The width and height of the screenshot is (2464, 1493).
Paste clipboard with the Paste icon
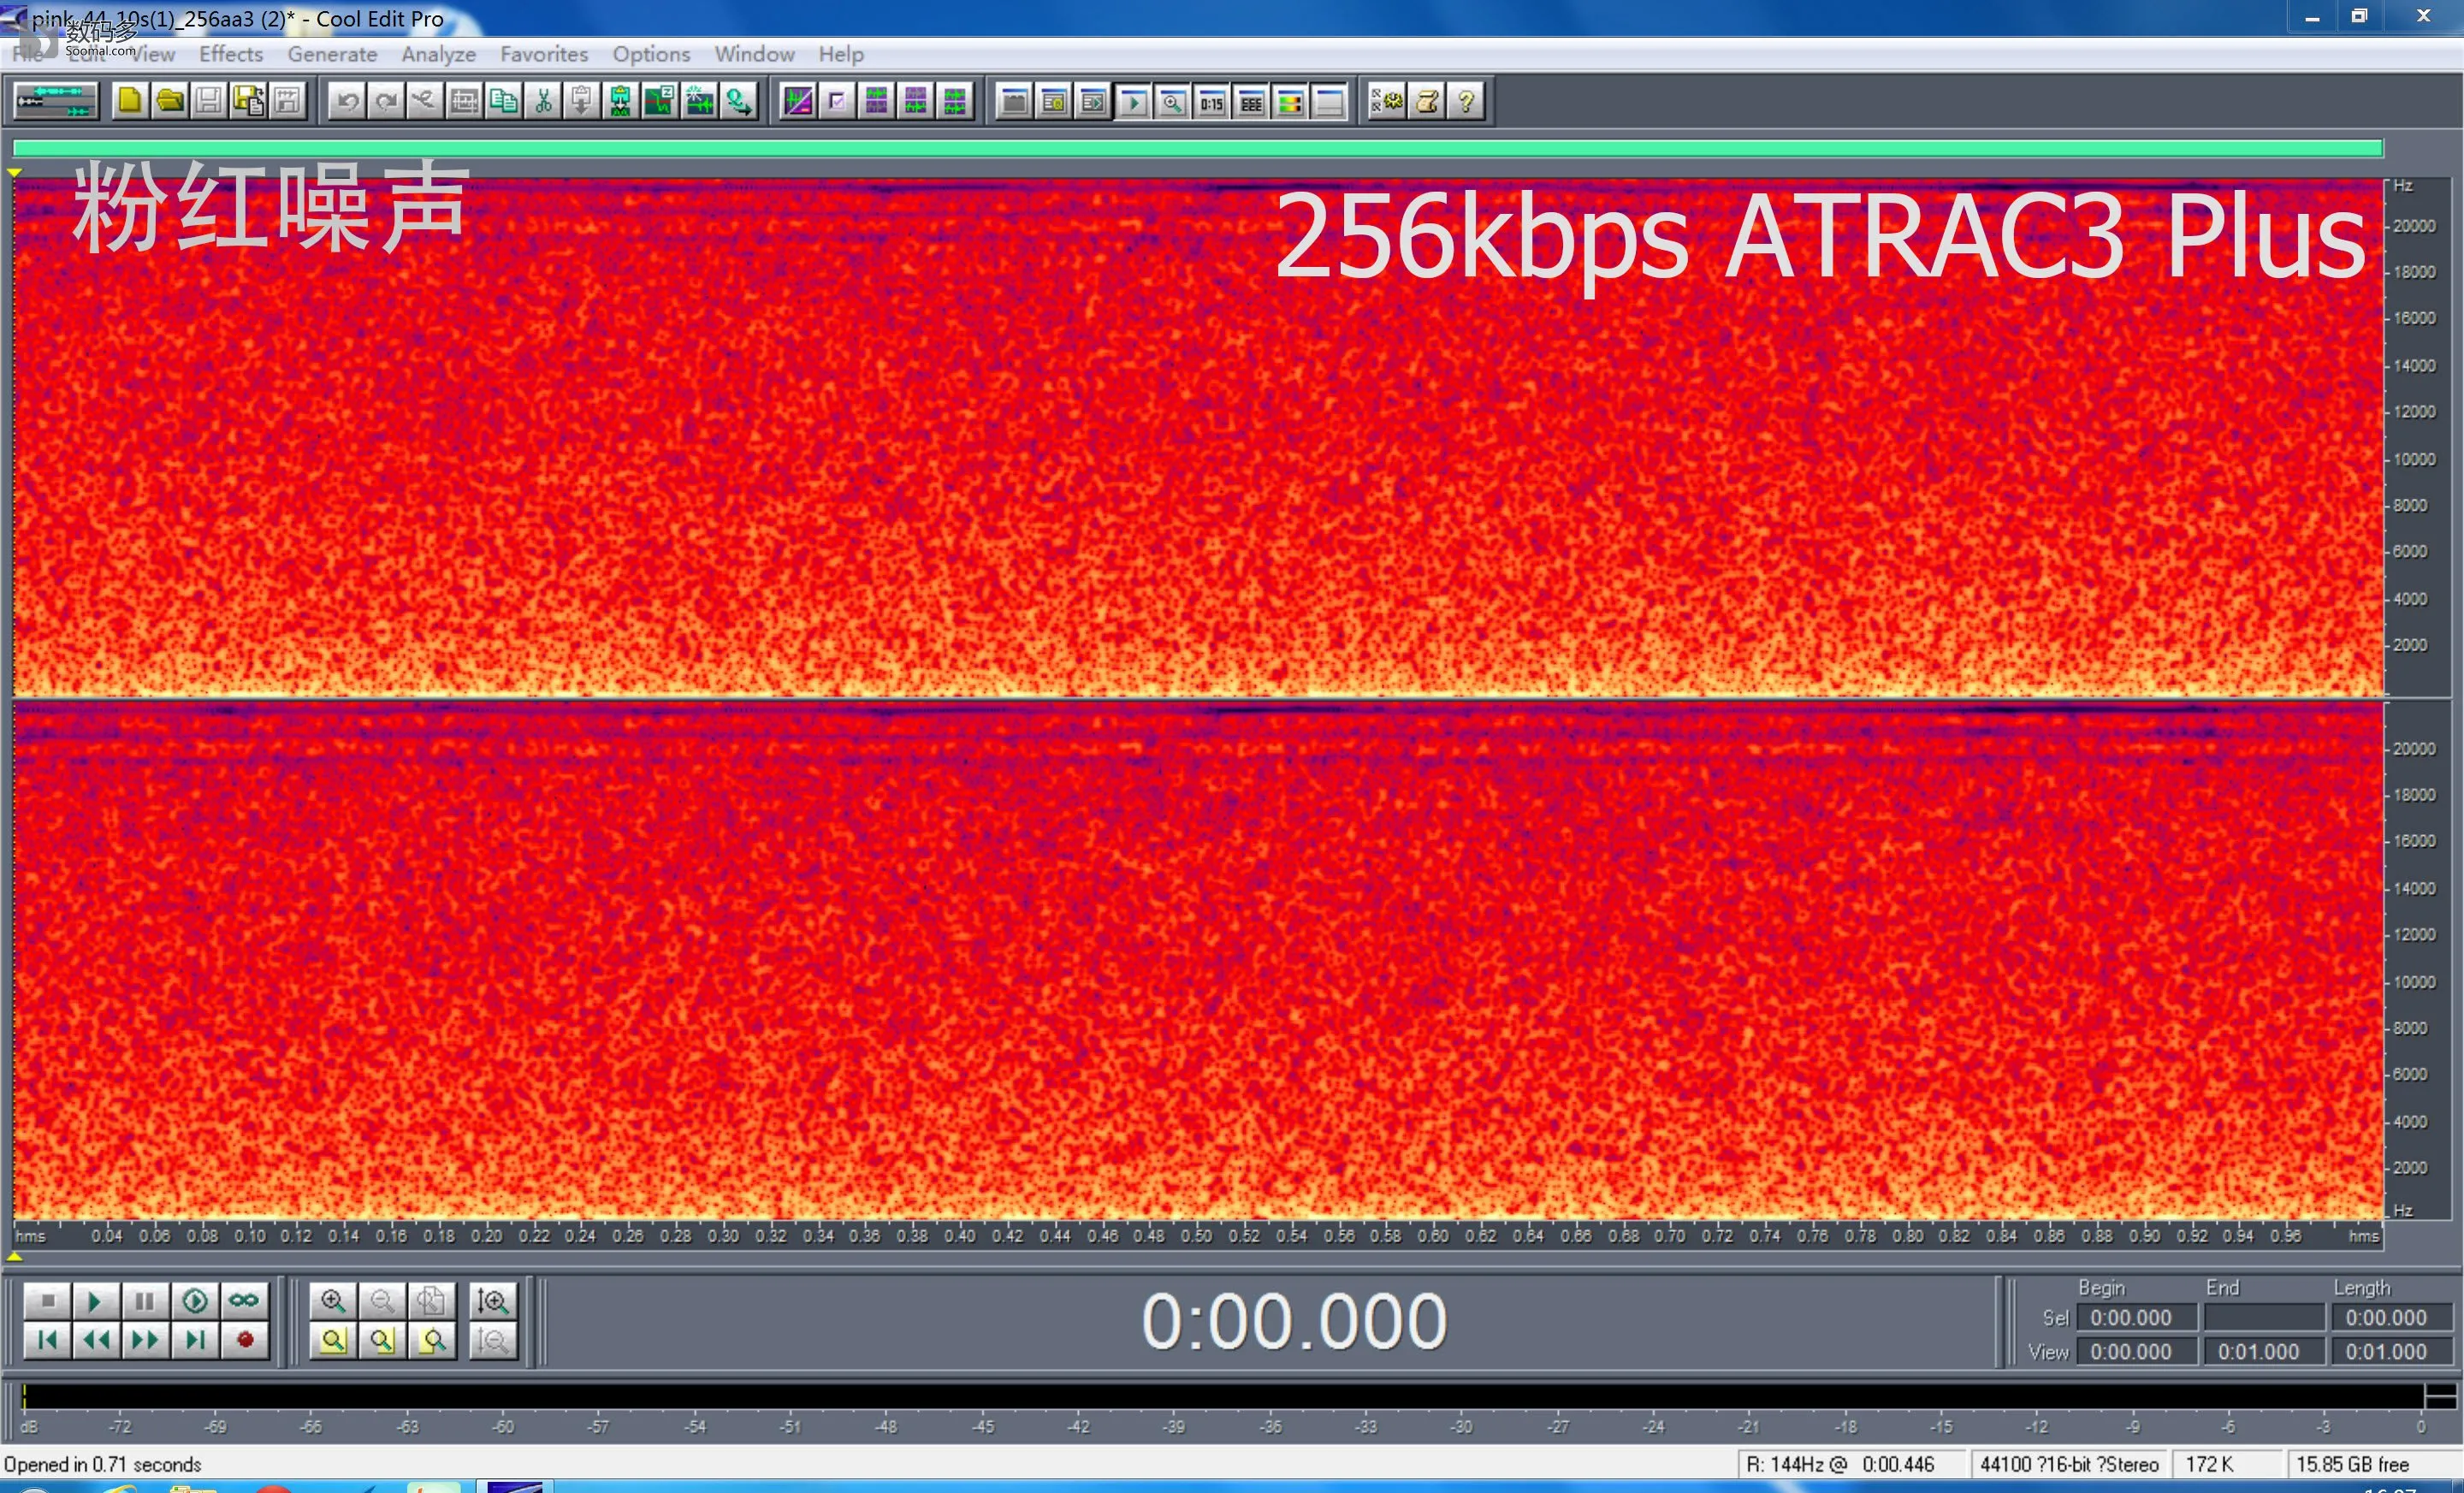click(581, 101)
